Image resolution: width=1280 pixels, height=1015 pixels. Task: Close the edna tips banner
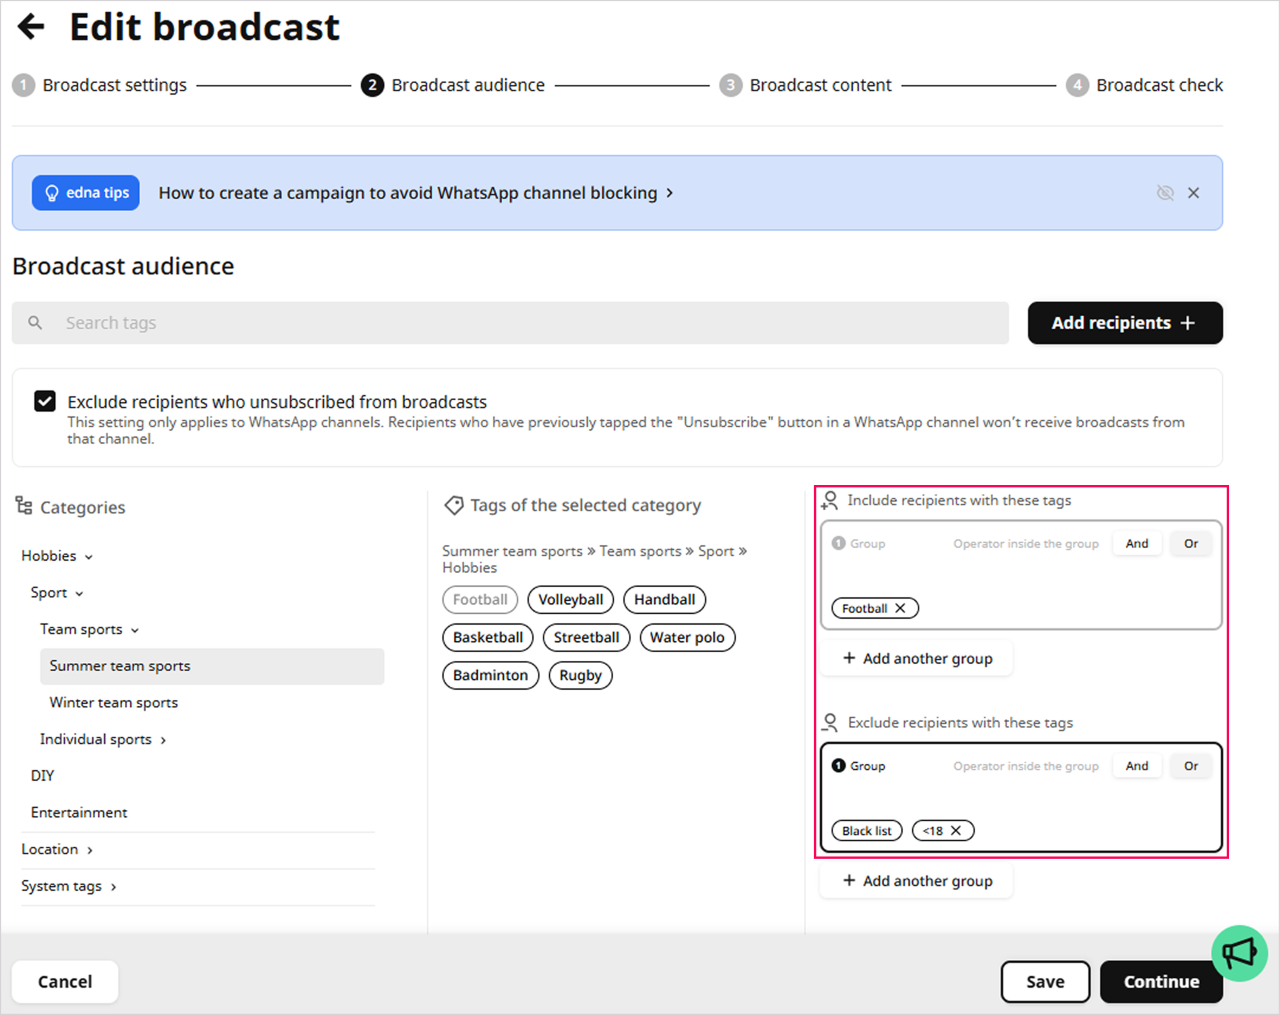[1193, 193]
